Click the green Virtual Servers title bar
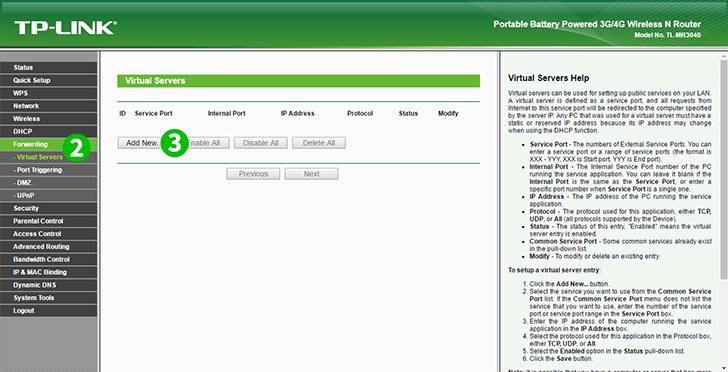This screenshot has height=372, width=728. point(299,81)
